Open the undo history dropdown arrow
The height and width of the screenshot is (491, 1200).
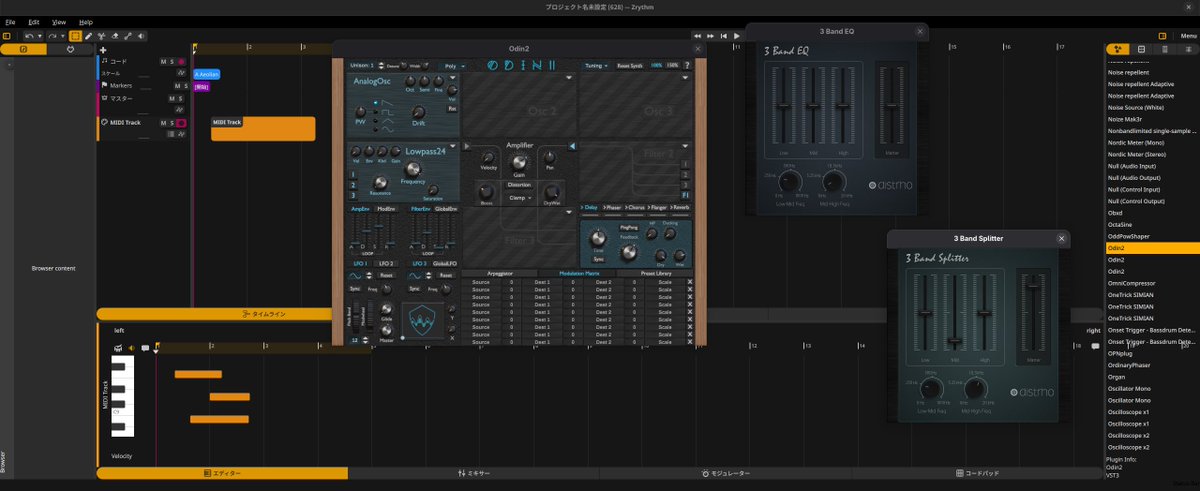tap(40, 36)
